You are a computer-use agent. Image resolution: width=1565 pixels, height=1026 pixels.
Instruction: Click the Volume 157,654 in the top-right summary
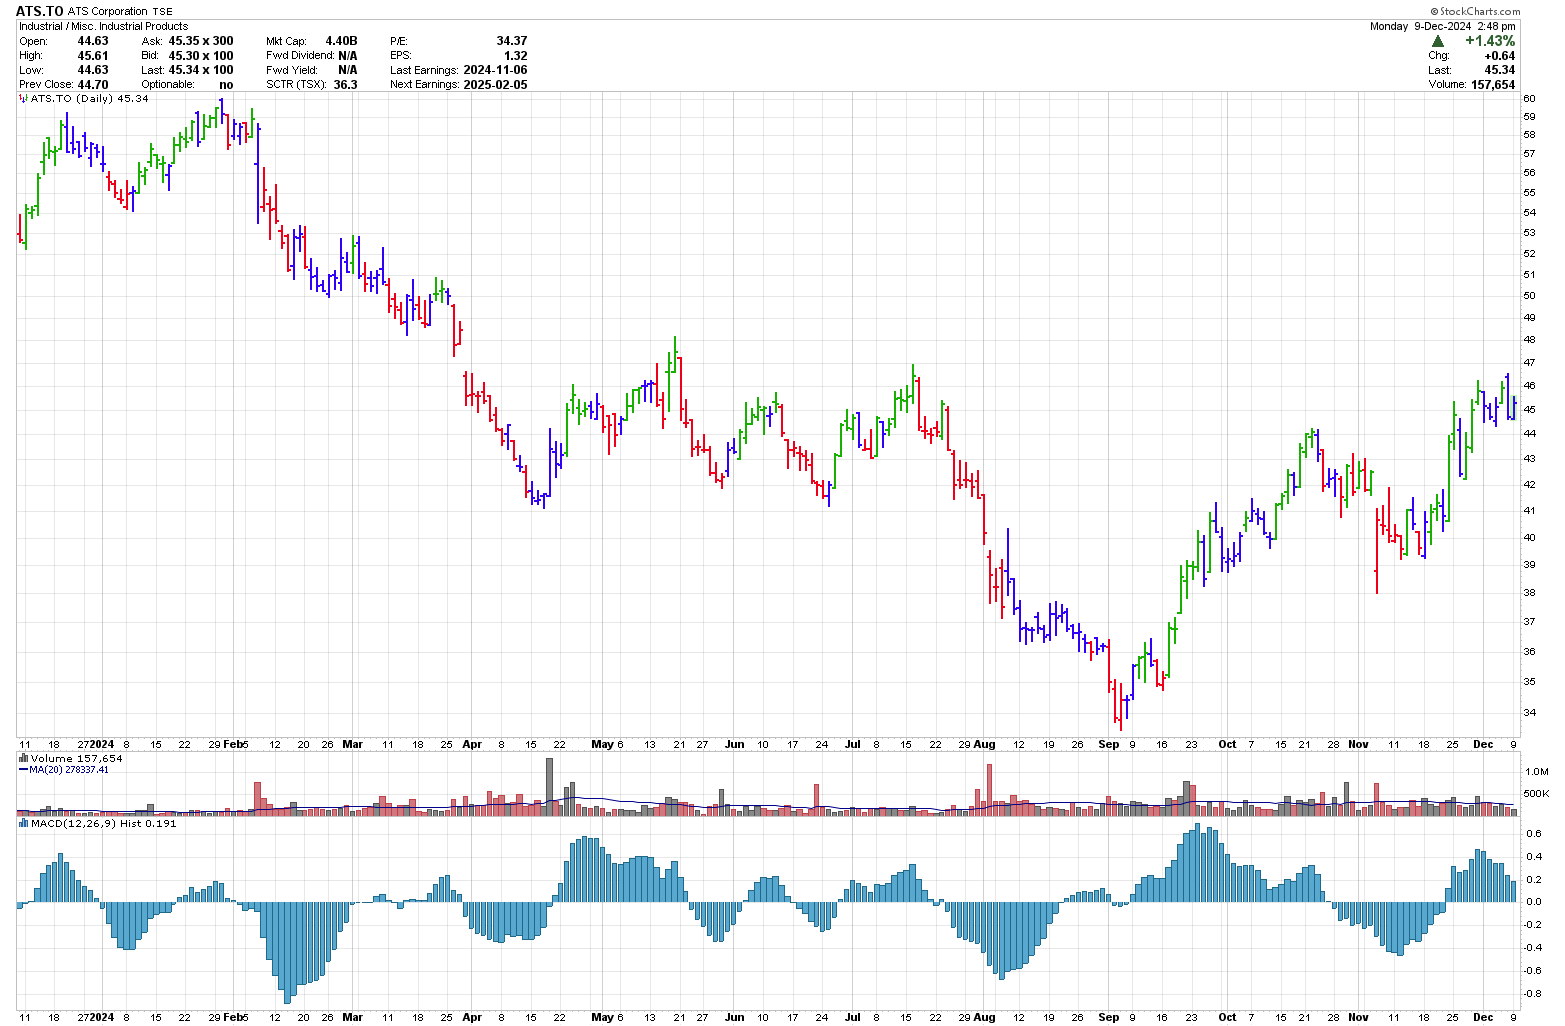coord(1493,85)
